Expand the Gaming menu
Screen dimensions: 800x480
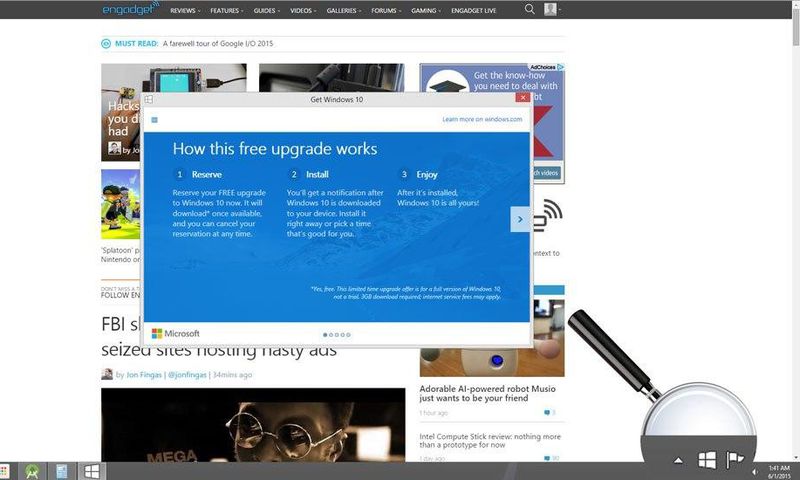pos(426,10)
